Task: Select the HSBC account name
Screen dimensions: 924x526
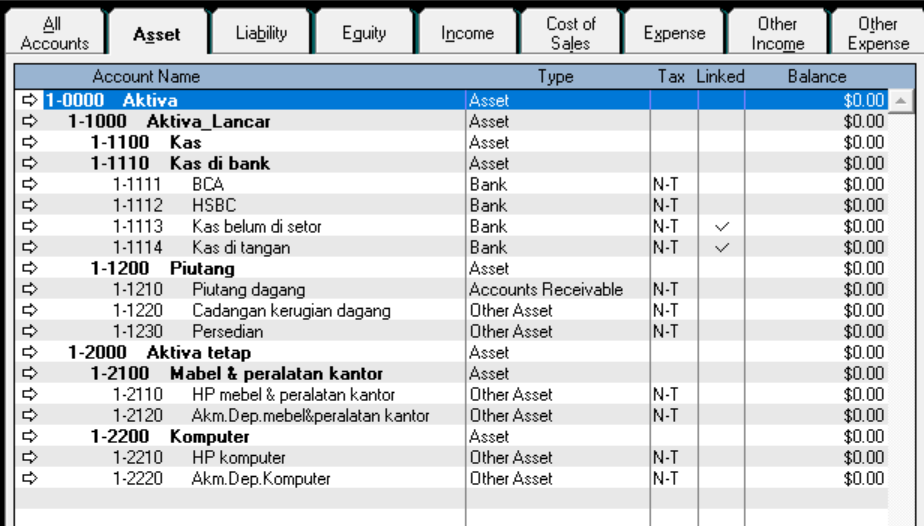Action: click(214, 205)
